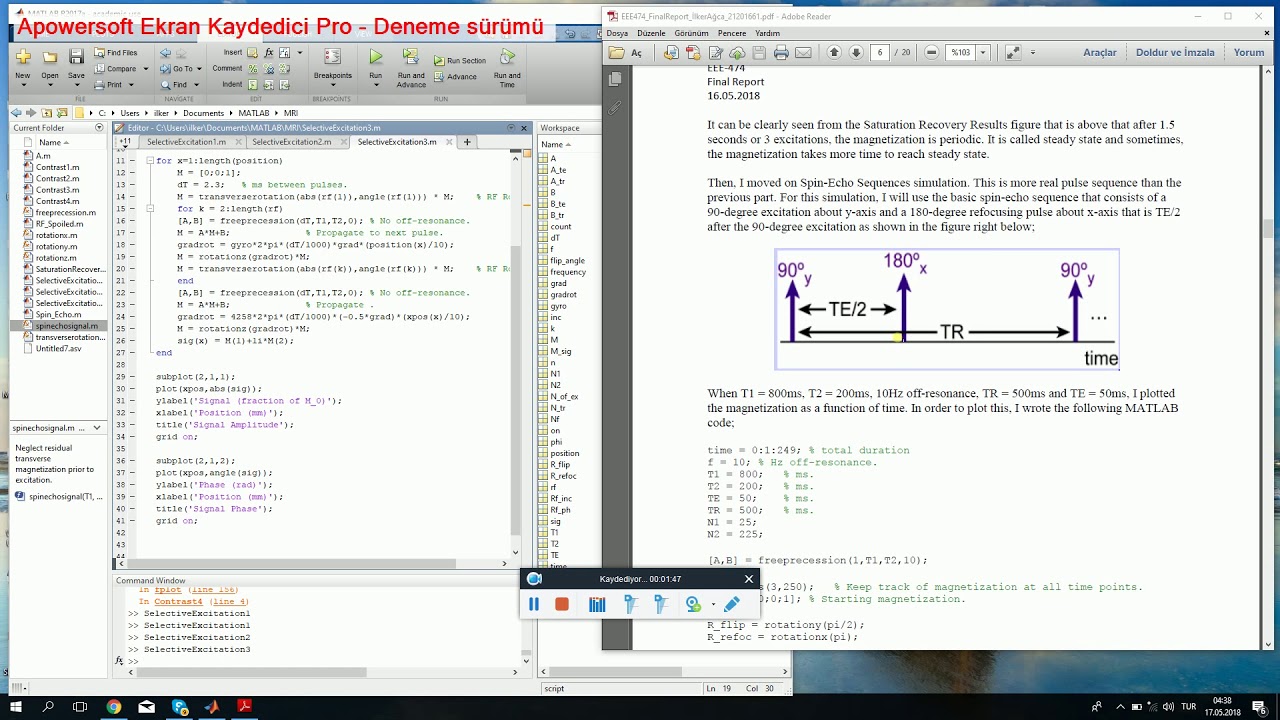
Task: Go to next page in Adobe Reader
Action: [x=856, y=53]
